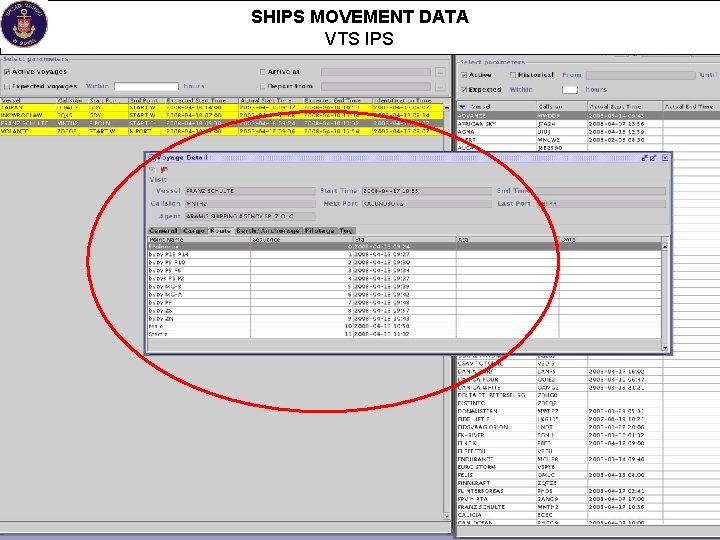Viewport: 720px width, 540px height.
Task: Click the Callsign column header in right table
Action: click(x=562, y=107)
